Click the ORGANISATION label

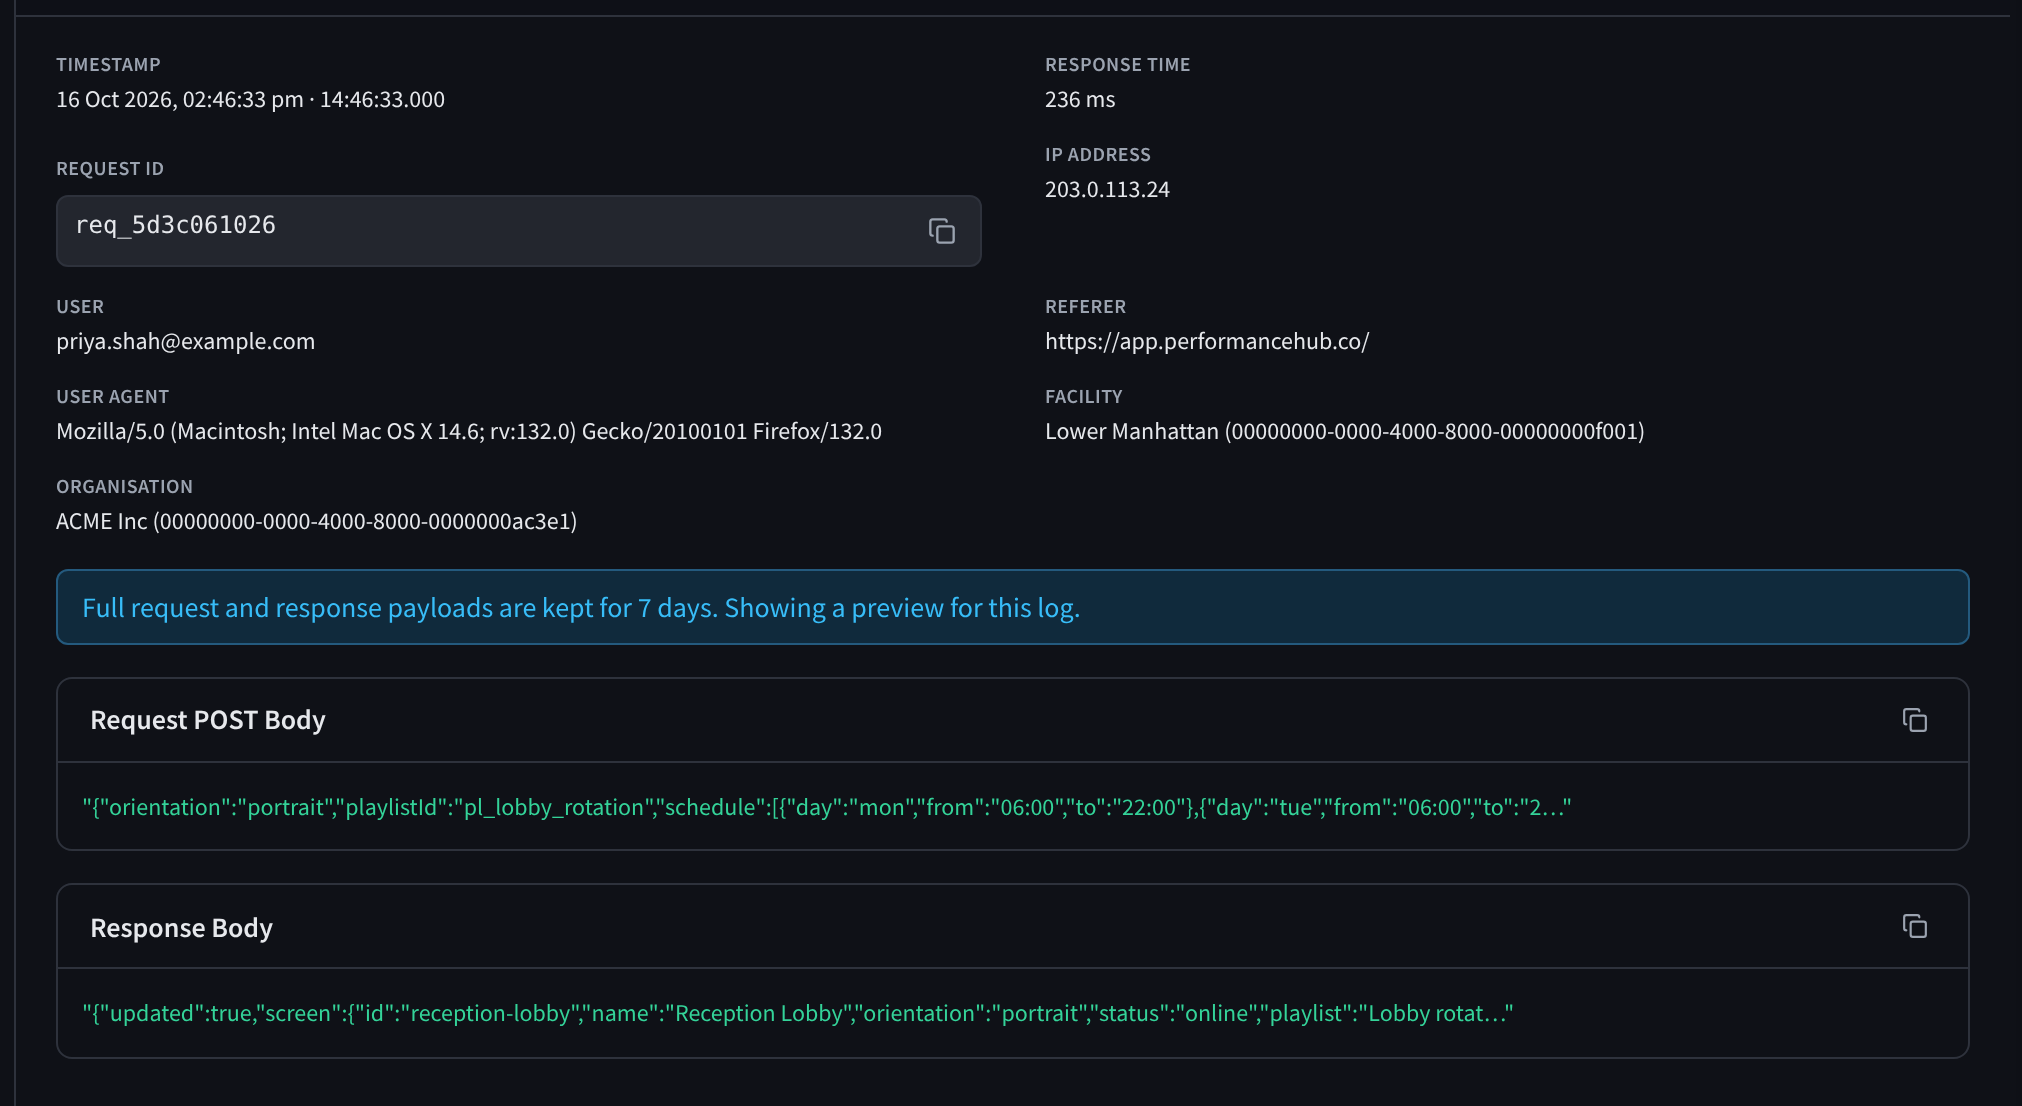tap(124, 486)
